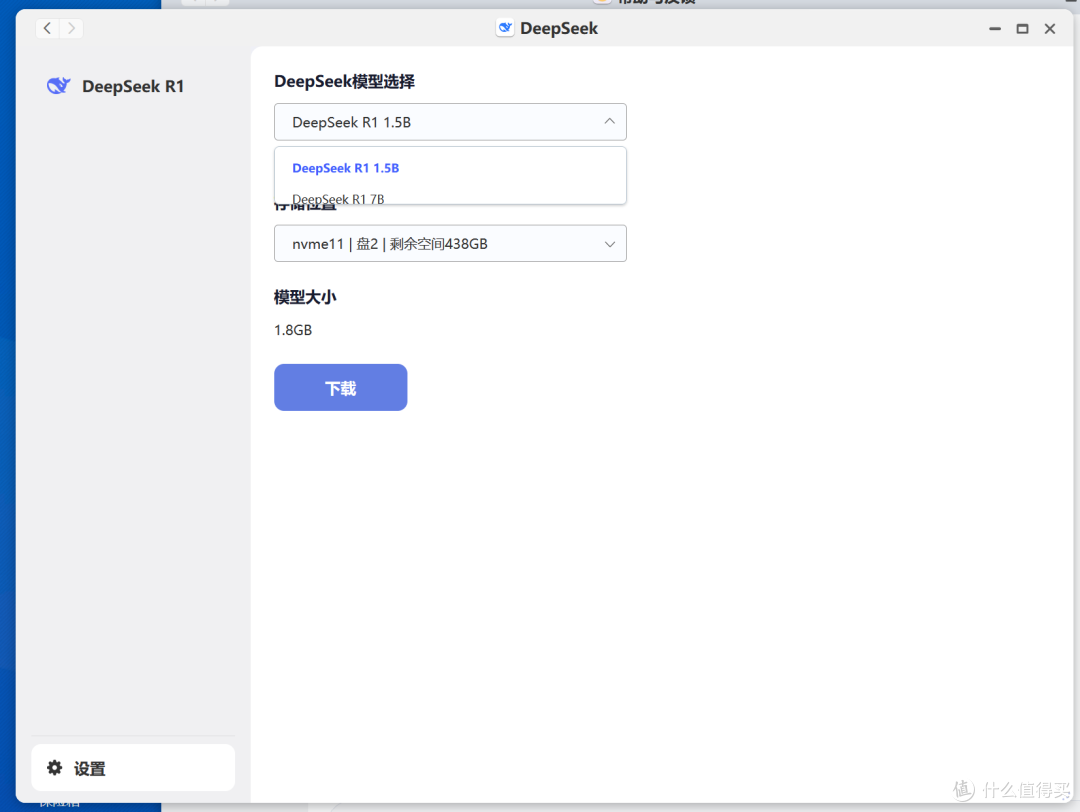Maximize the DeepSeek window
The width and height of the screenshot is (1080, 812).
click(x=1022, y=28)
